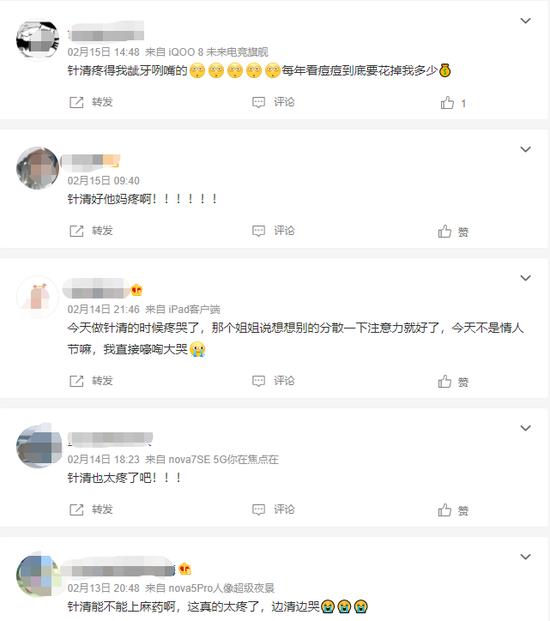
Task: Open comments on the 02月14日 21:46 post
Action: (273, 381)
